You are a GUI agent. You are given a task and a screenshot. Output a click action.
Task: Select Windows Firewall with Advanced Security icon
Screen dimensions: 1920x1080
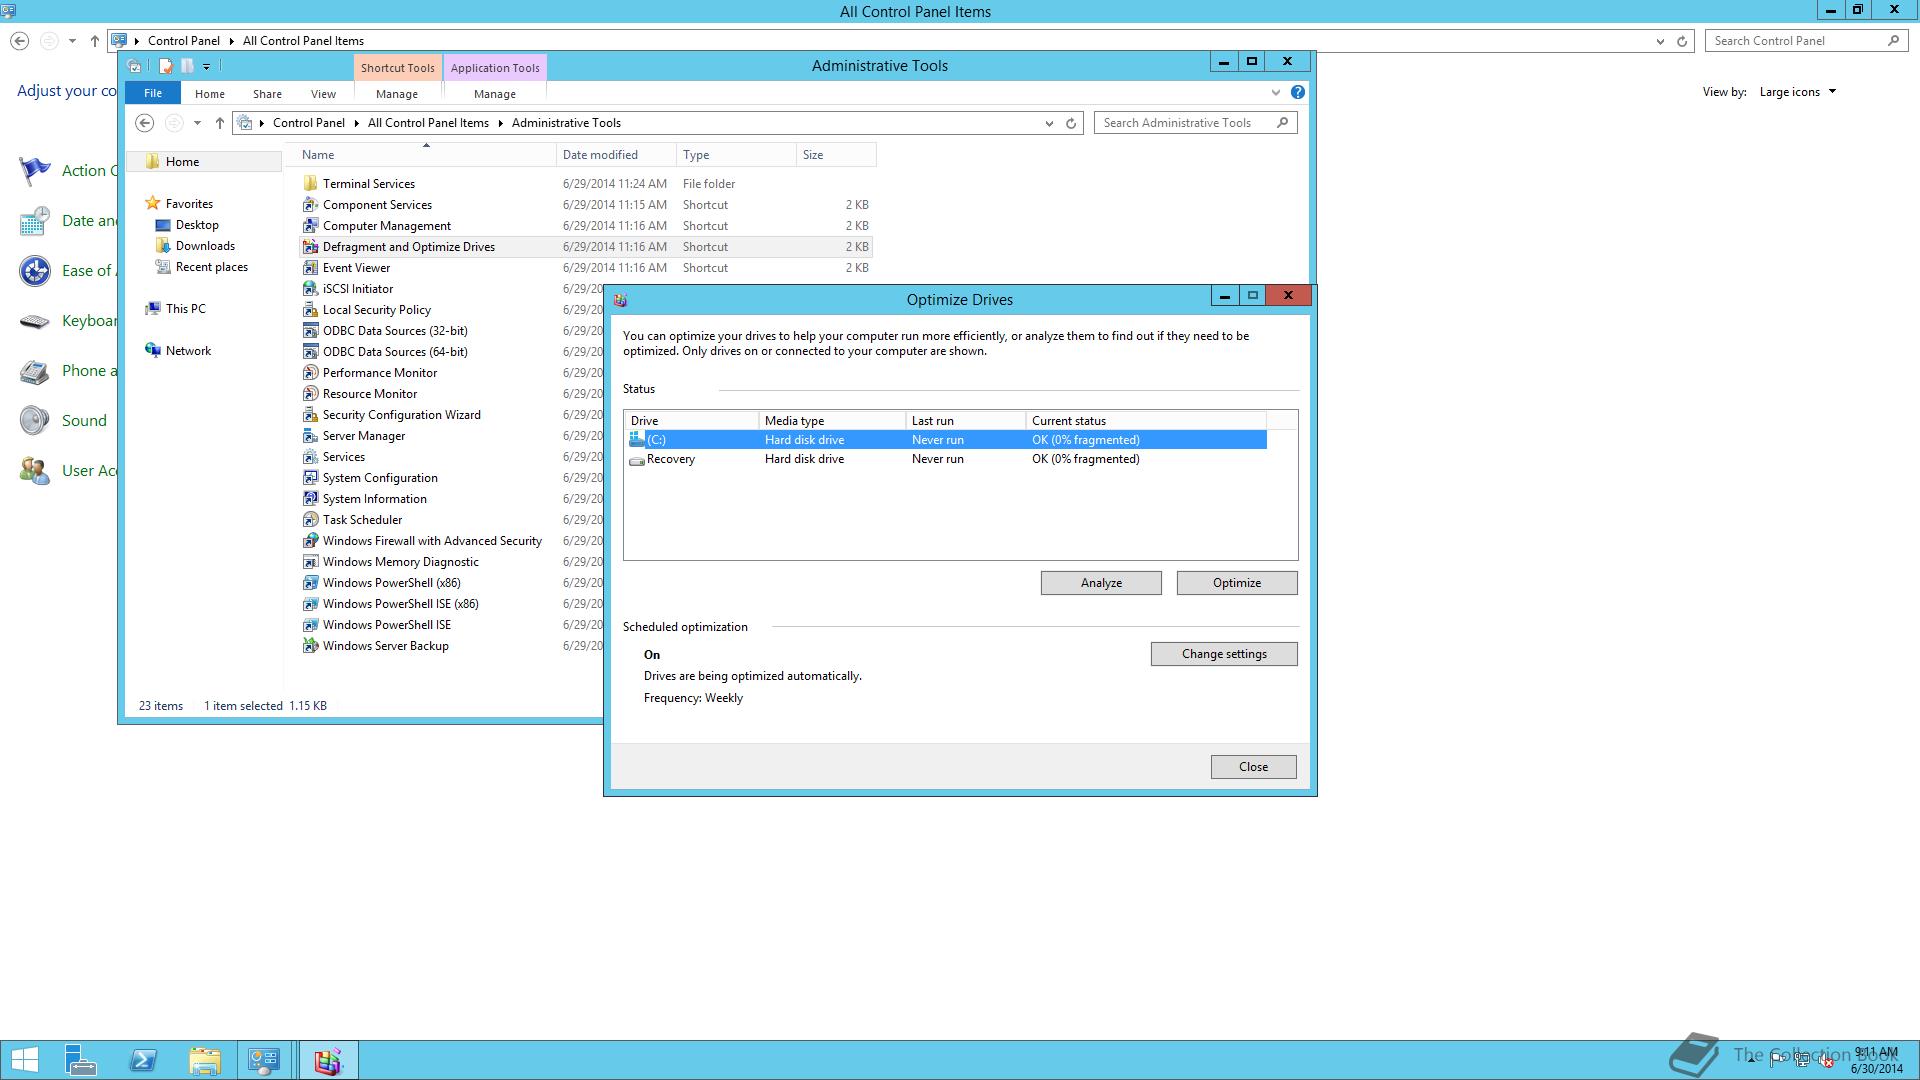310,541
